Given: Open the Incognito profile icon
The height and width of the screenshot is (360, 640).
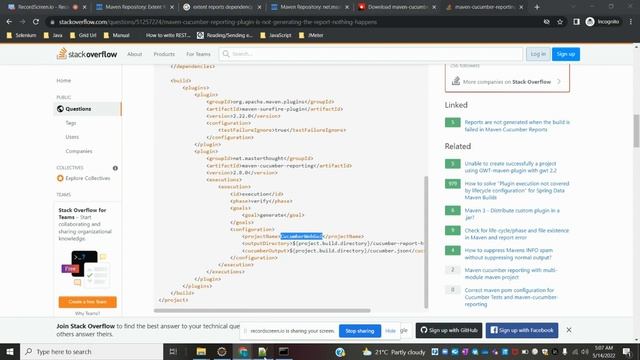Looking at the screenshot, I should [590, 22].
